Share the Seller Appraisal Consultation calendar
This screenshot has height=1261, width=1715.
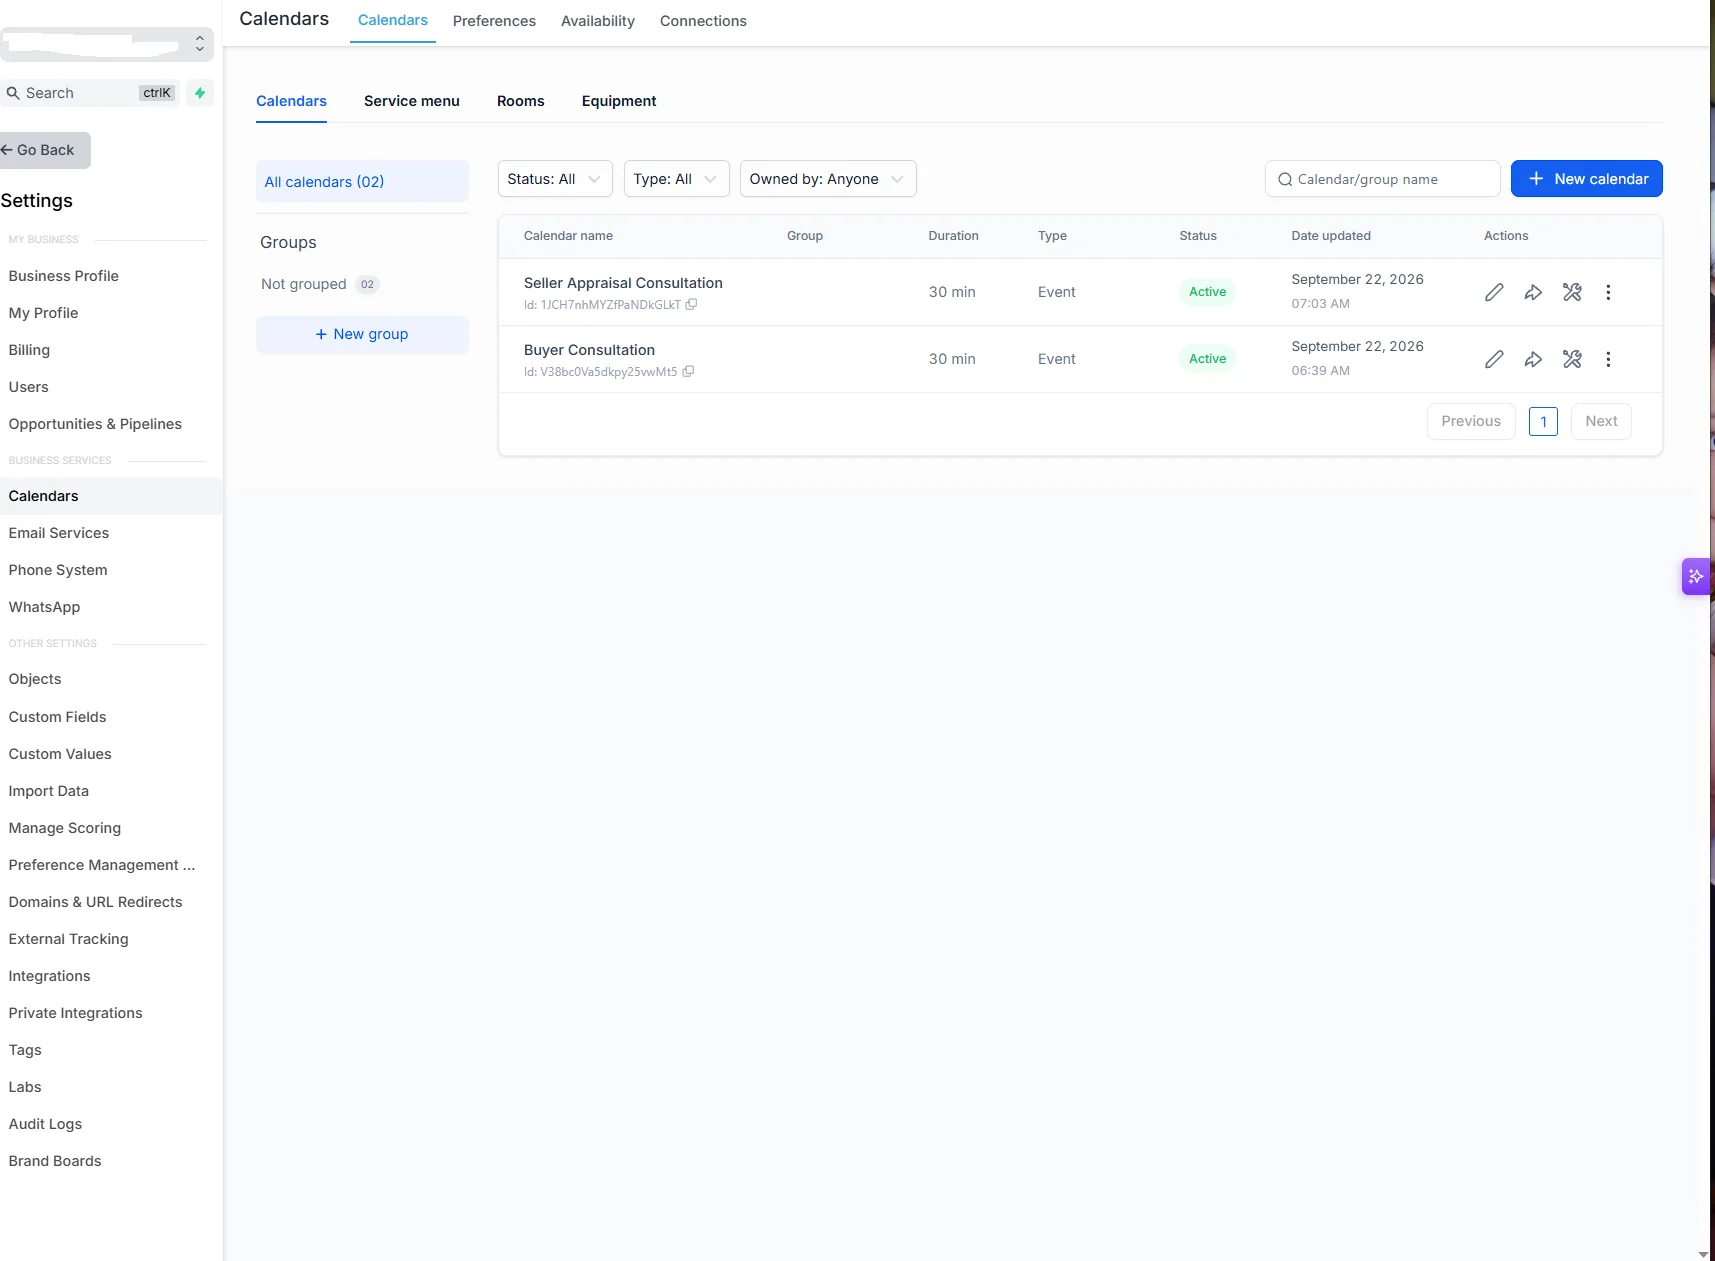[x=1533, y=292]
